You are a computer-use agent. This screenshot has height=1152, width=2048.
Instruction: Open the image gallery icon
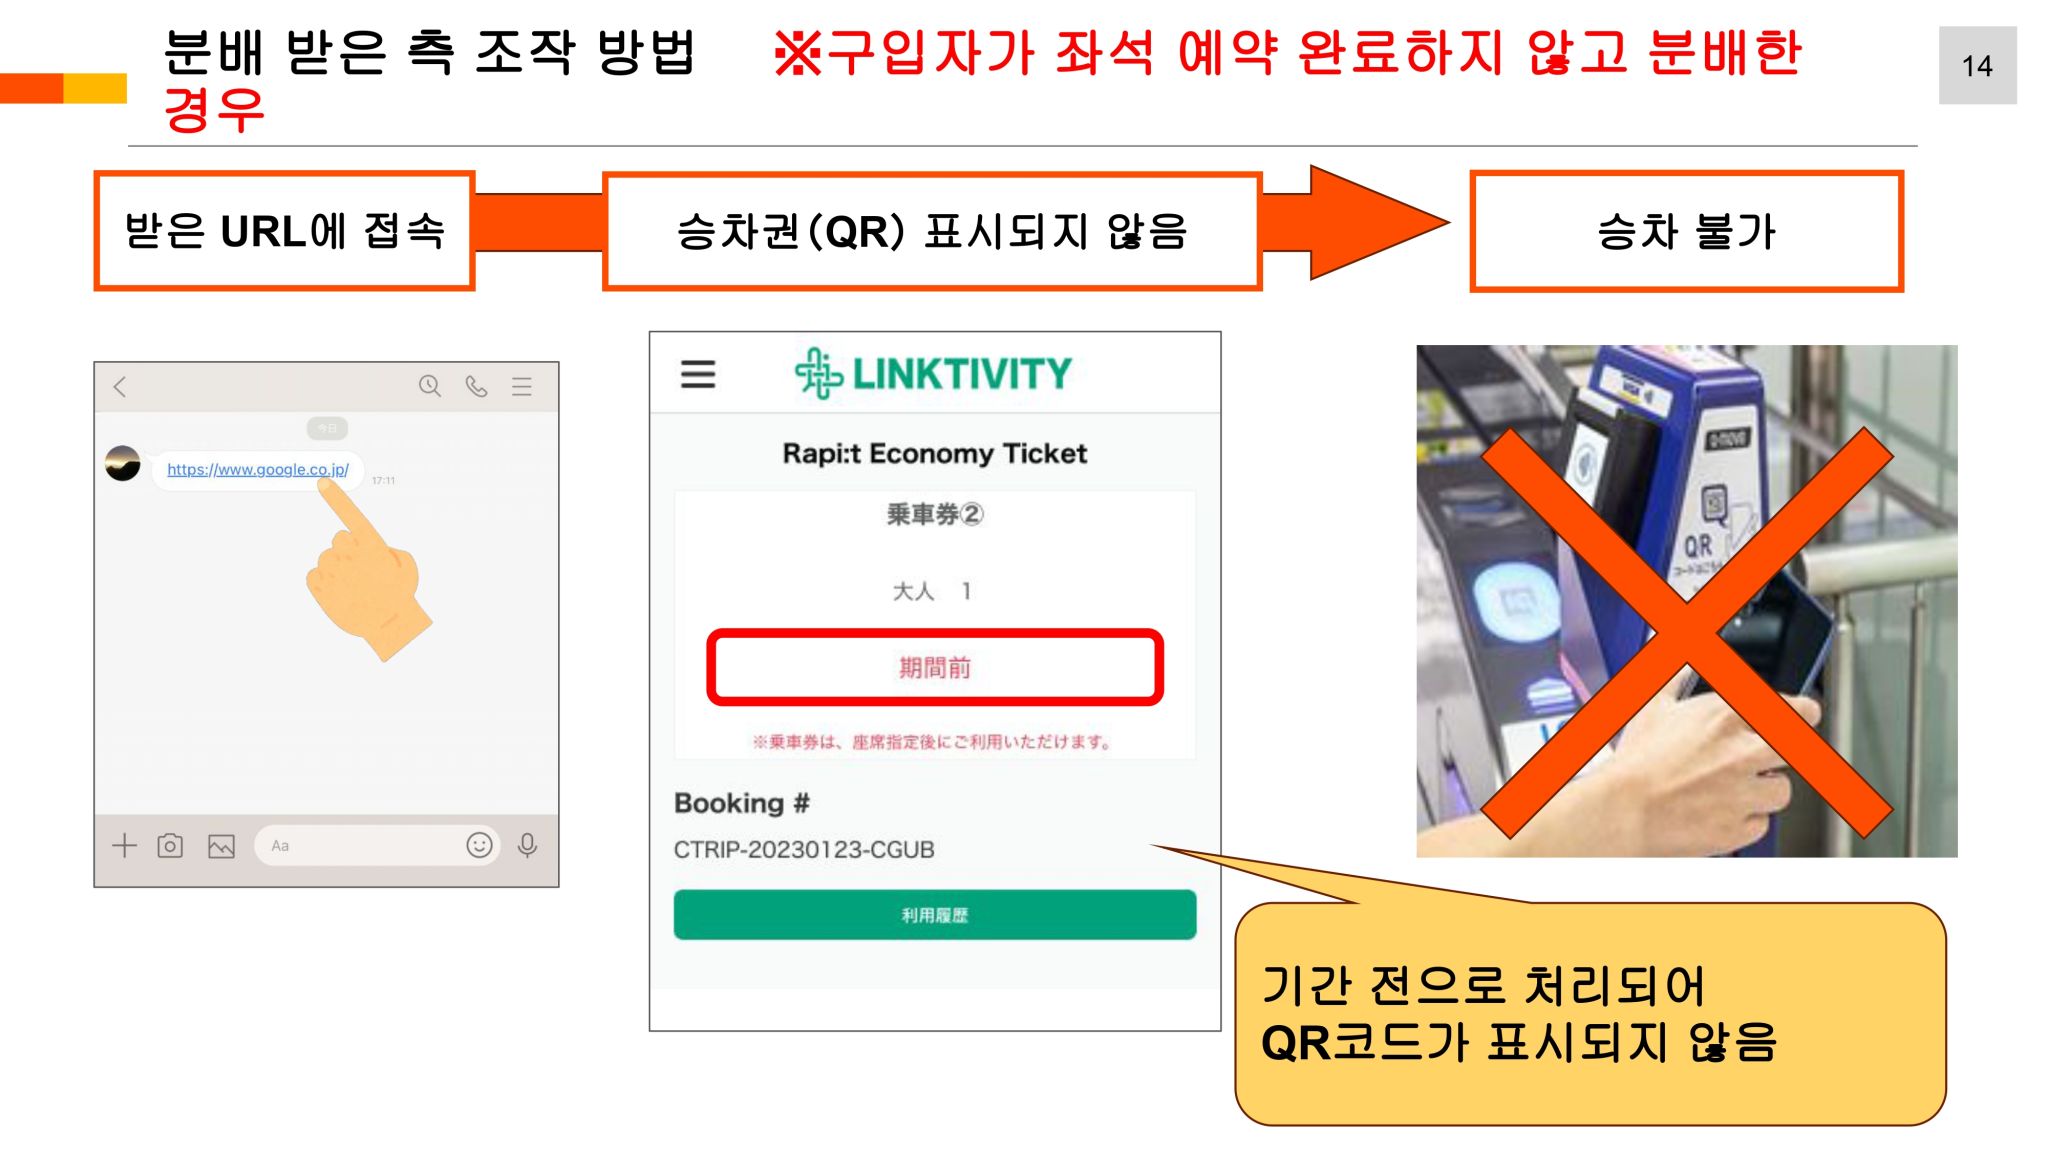[x=221, y=846]
